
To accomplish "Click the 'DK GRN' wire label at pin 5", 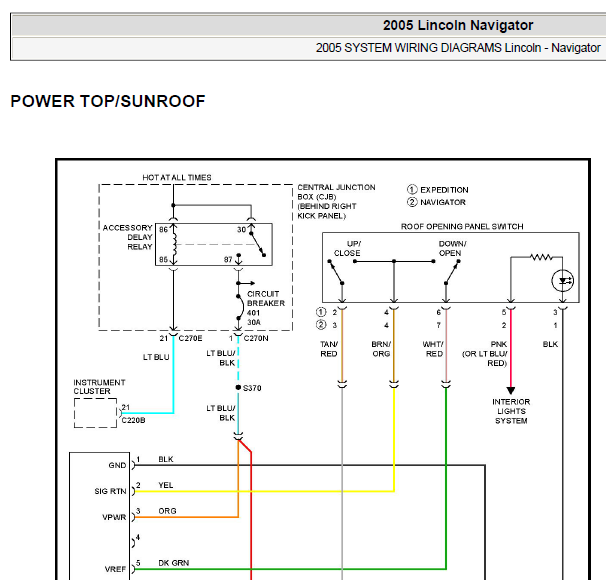I will [174, 563].
